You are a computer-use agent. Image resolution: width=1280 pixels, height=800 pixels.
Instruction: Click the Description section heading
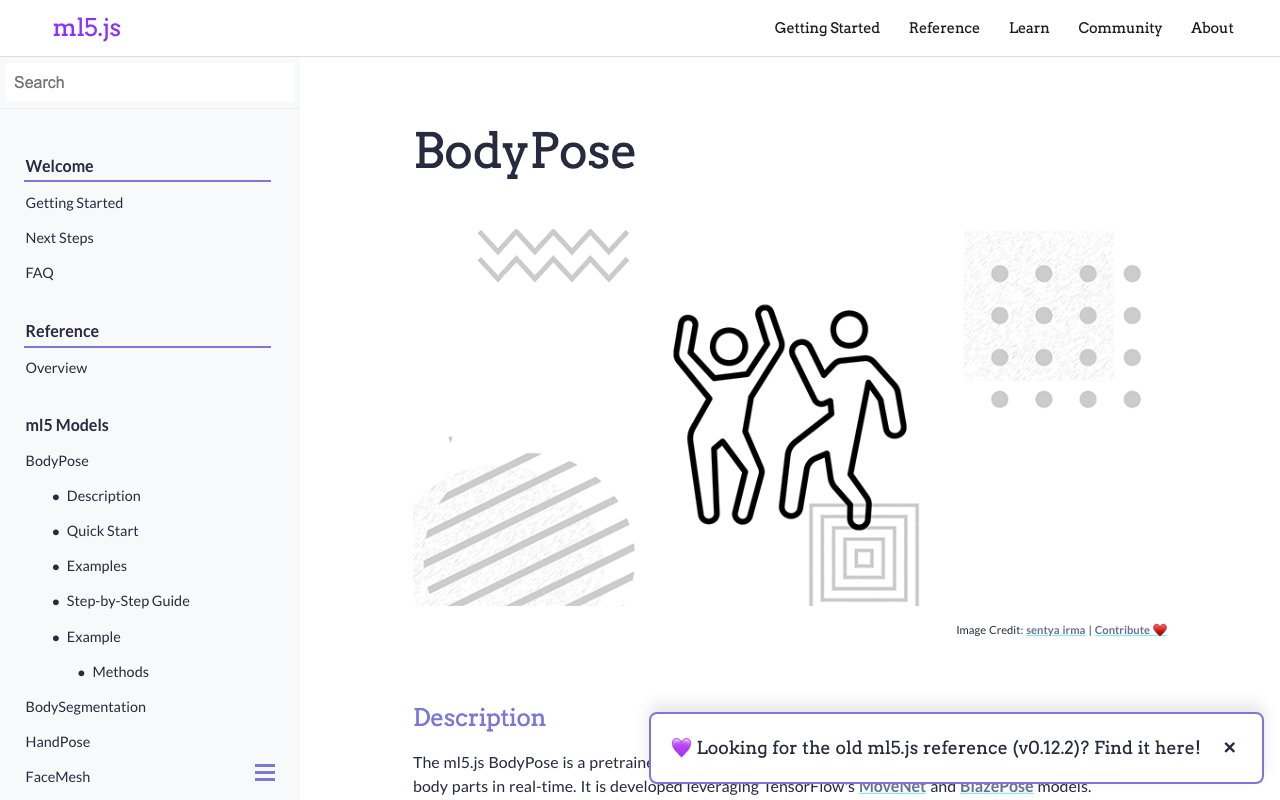479,718
